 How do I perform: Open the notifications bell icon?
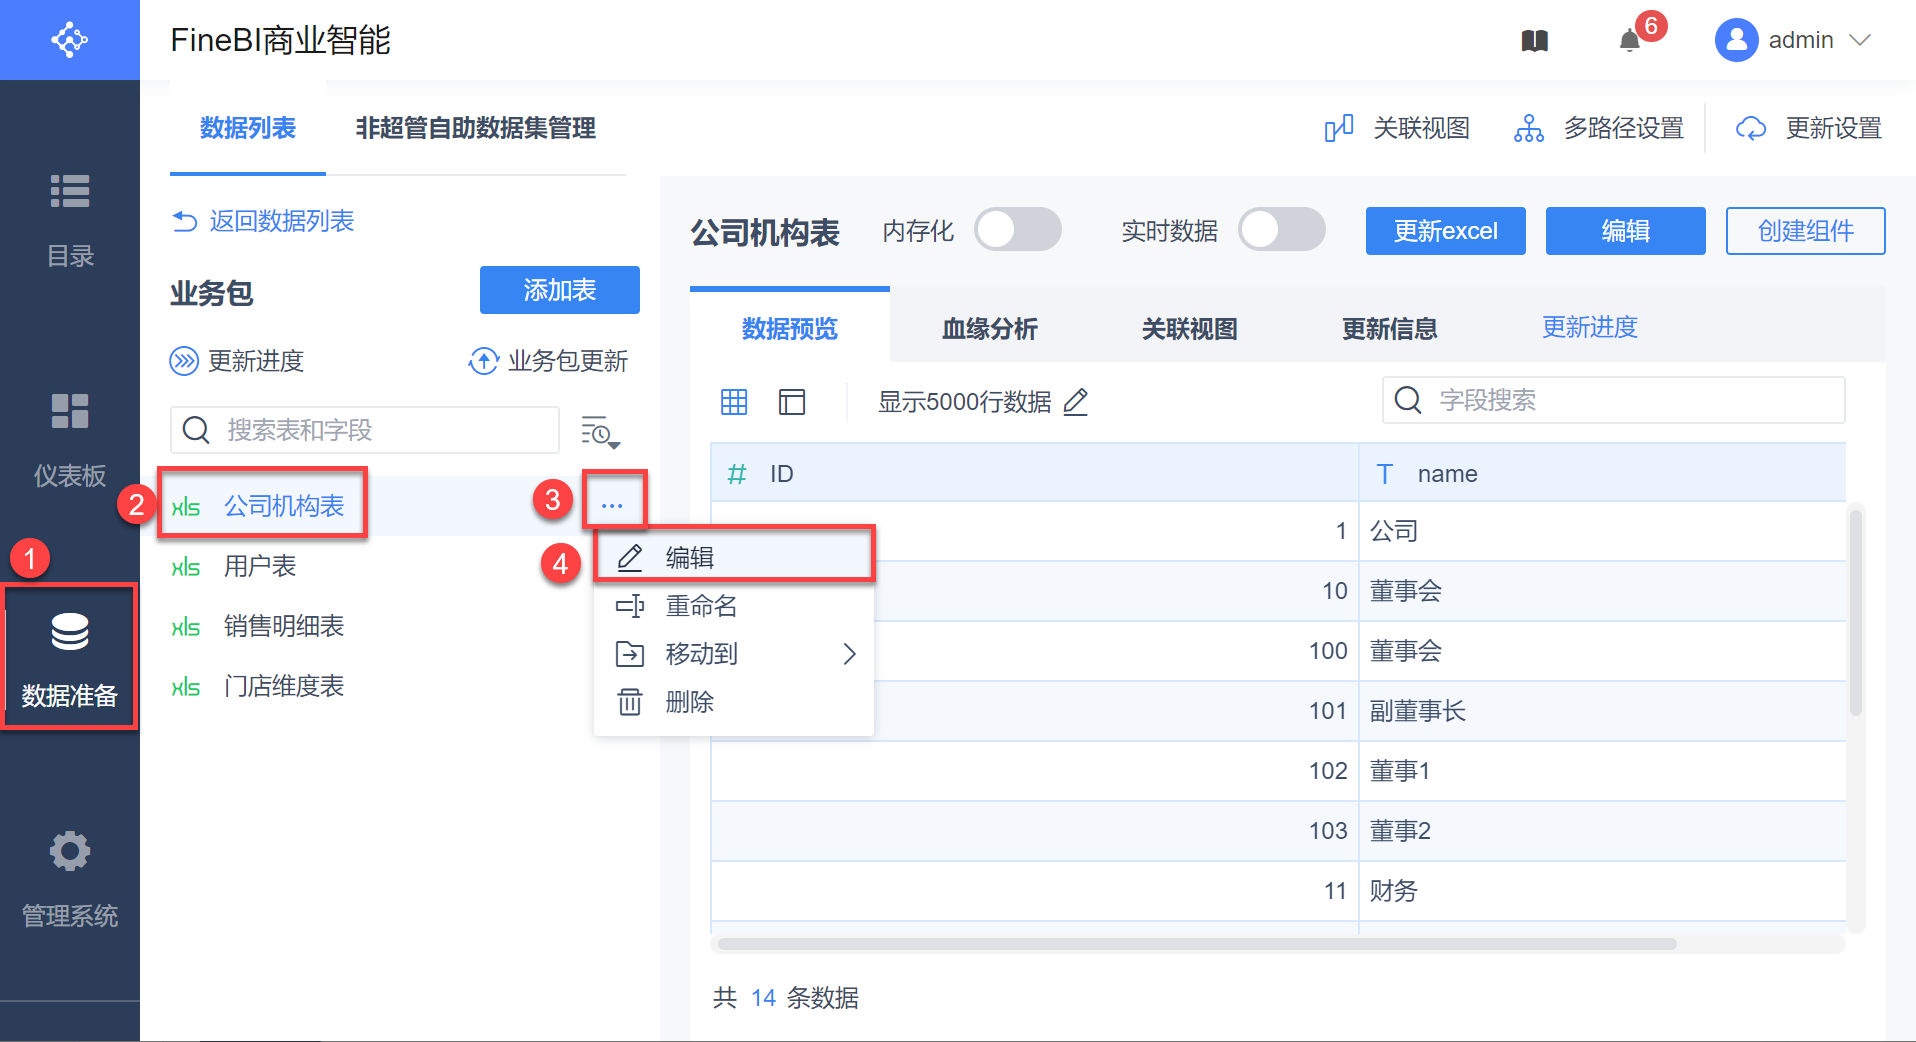[x=1630, y=40]
